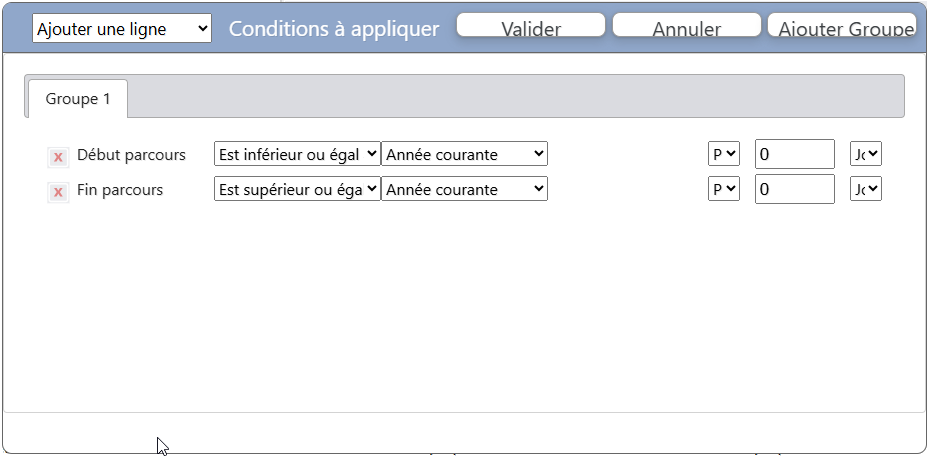The width and height of the screenshot is (929, 458).
Task: Open Année courante dropdown in Début parcours row
Action: (464, 154)
